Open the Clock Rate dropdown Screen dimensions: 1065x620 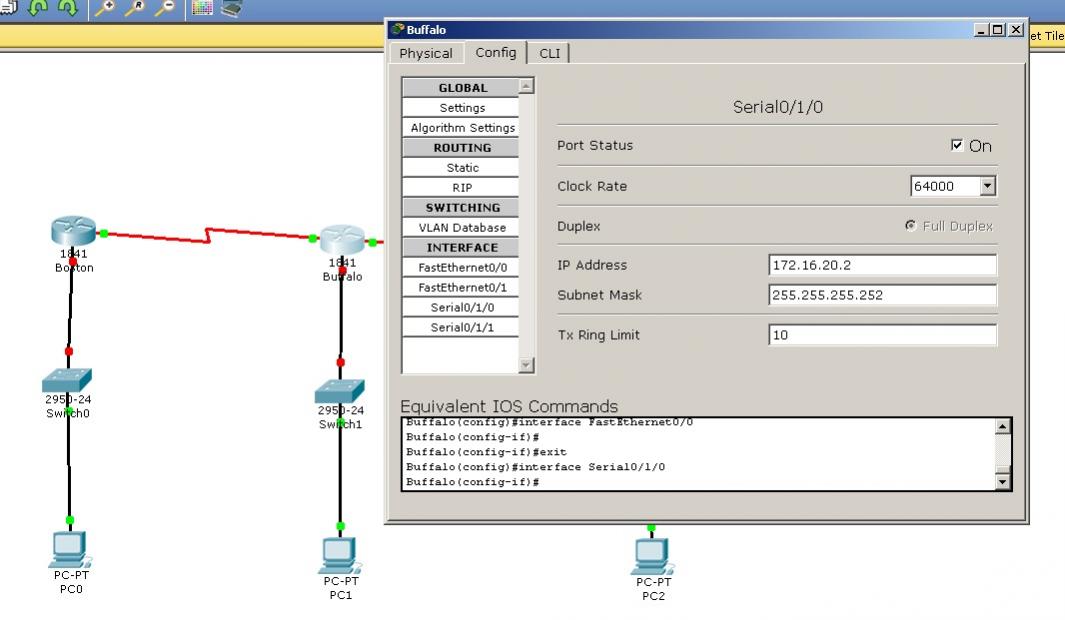click(987, 186)
